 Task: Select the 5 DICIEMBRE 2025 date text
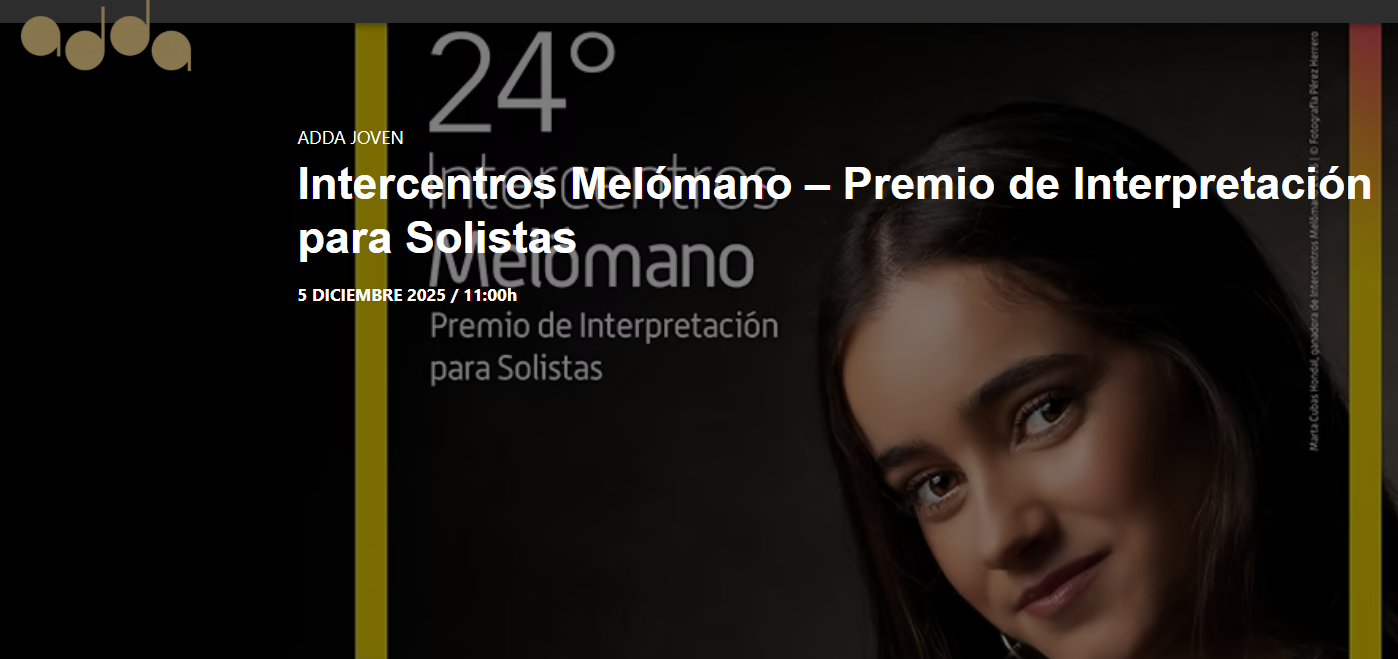pyautogui.click(x=372, y=295)
